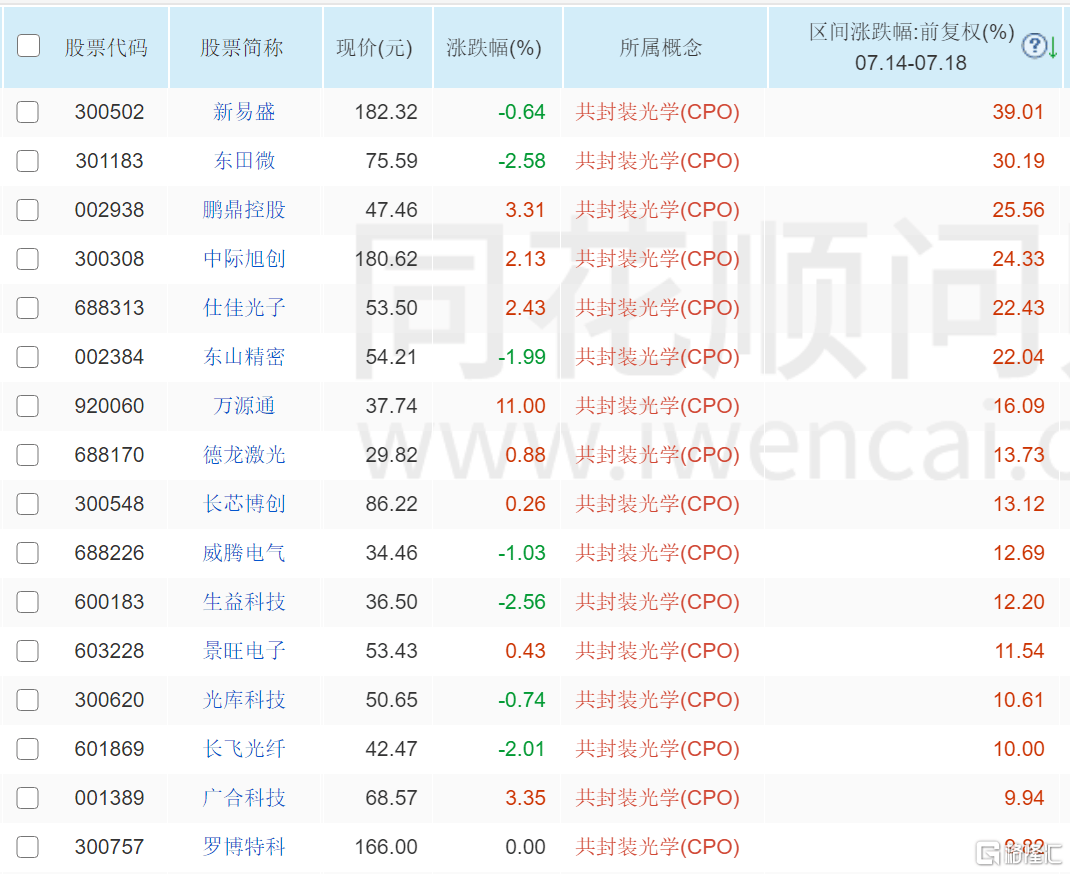The height and width of the screenshot is (874, 1070).
Task: Open the help tooltip on 区间涨跌幅 column
Action: pos(1033,46)
